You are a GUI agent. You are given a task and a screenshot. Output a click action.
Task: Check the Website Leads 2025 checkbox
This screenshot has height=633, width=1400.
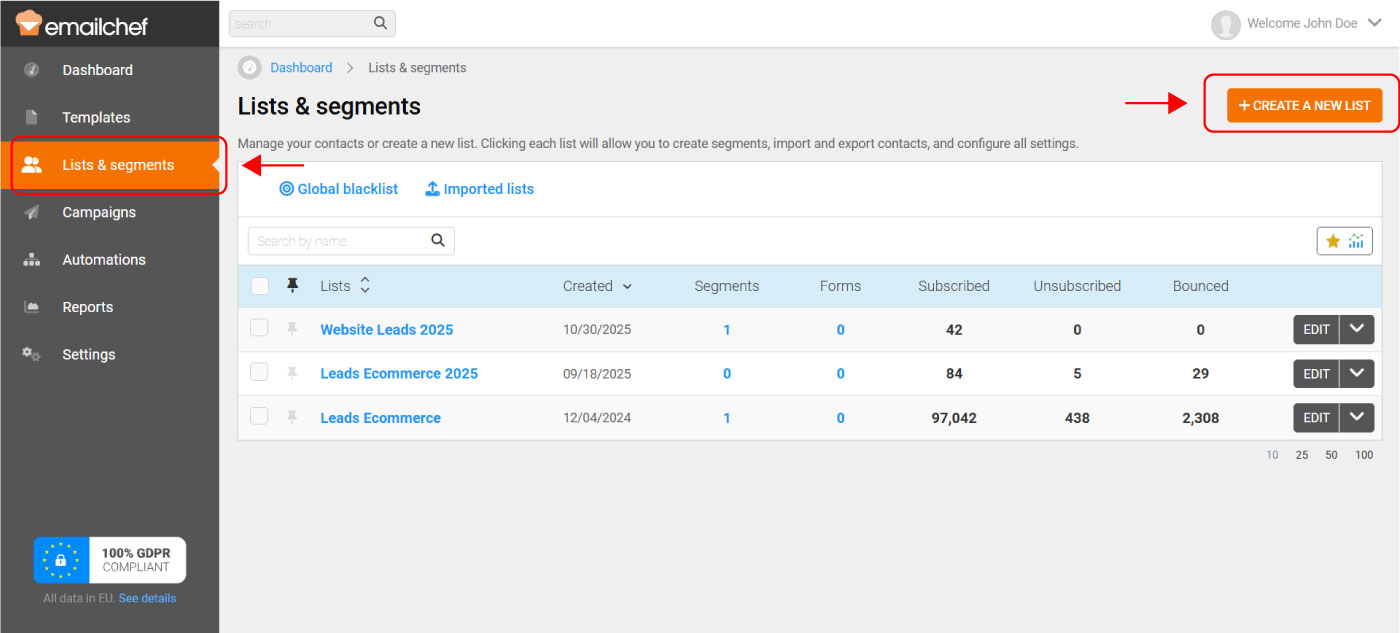pyautogui.click(x=259, y=328)
